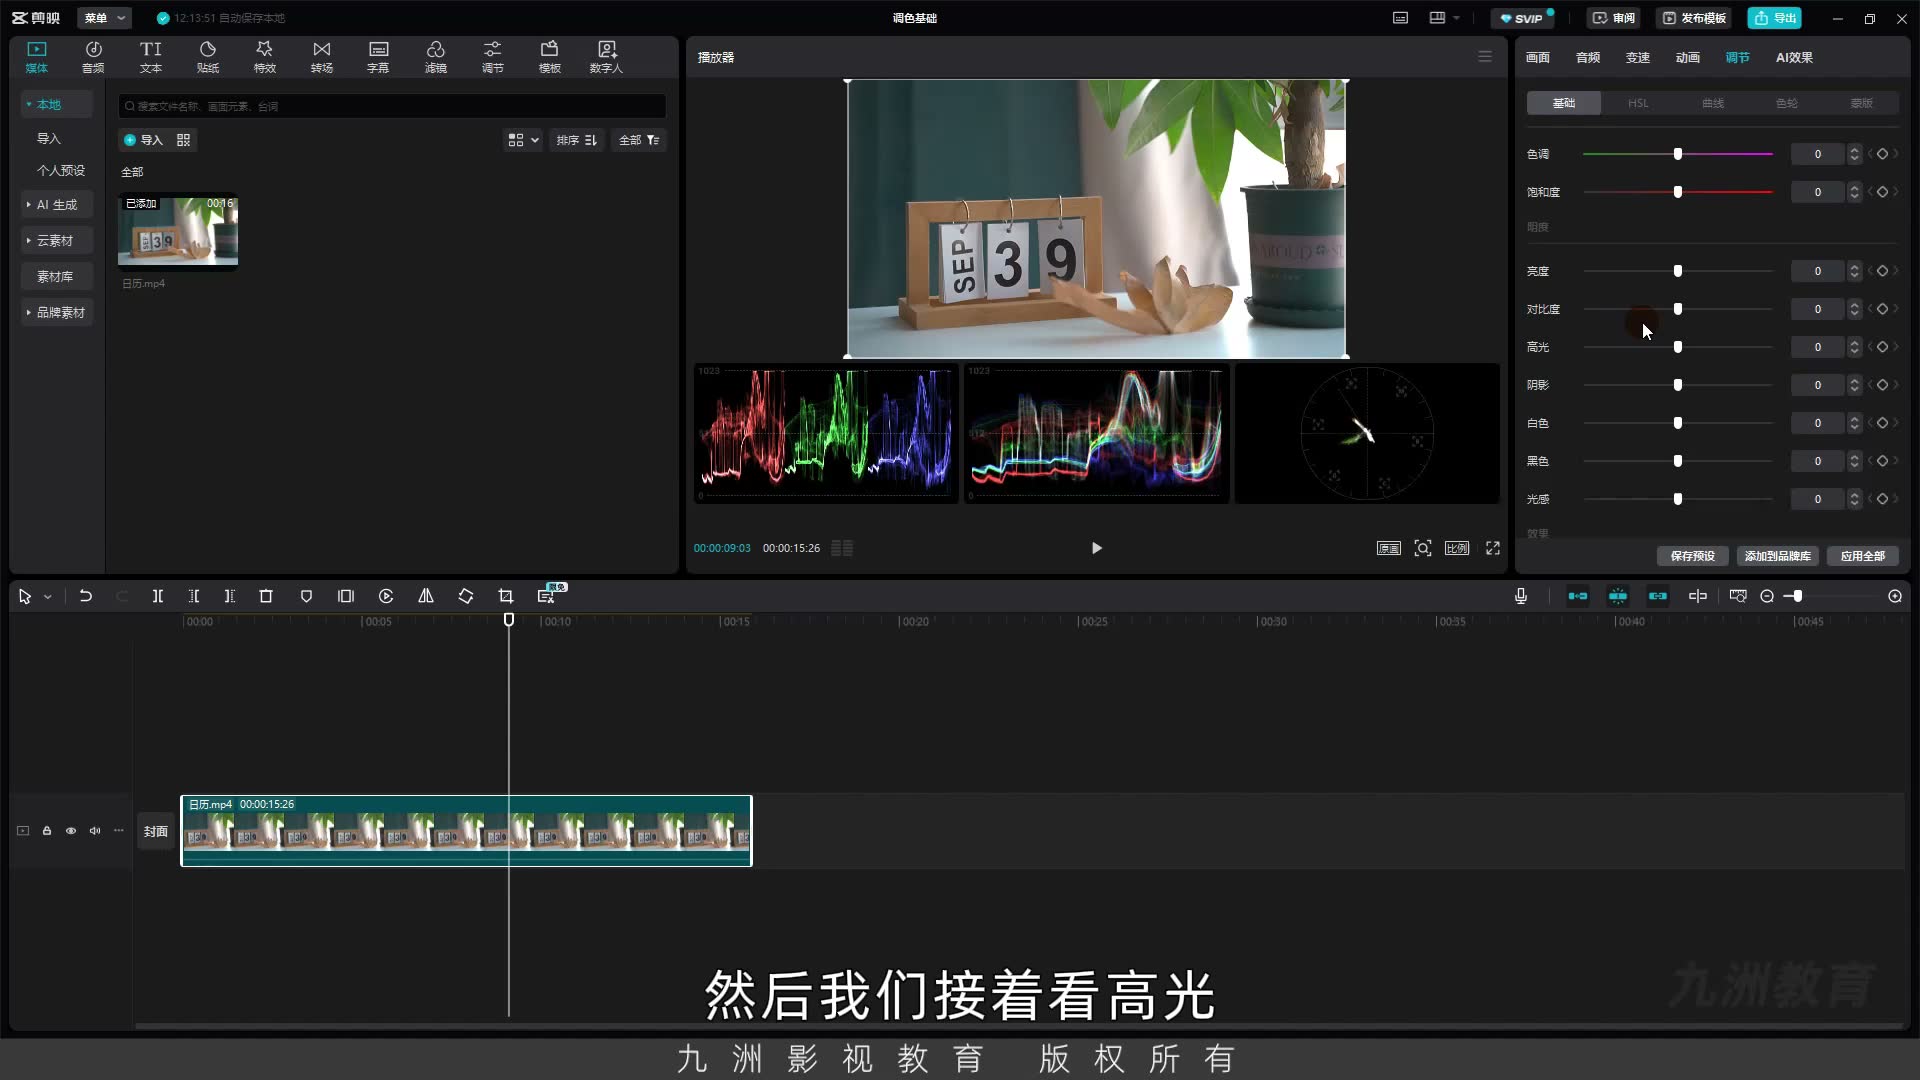This screenshot has height=1080, width=1920.
Task: Open the media view mode dropdown
Action: pyautogui.click(x=523, y=140)
